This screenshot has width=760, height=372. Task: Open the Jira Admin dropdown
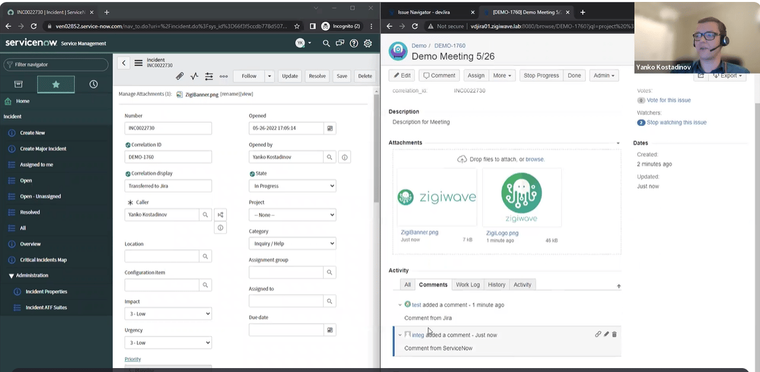click(604, 76)
